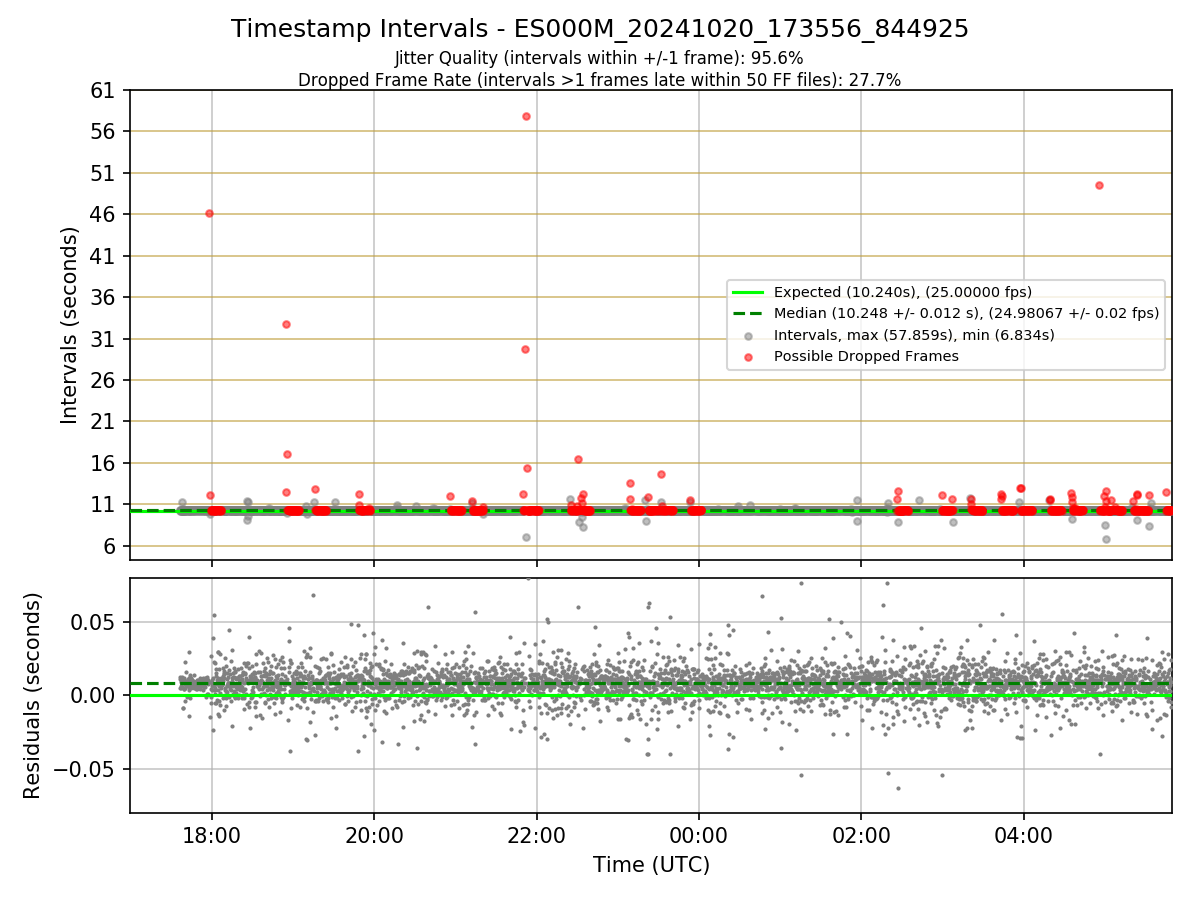Click the dashed dark-green median legend sample
1200x900 pixels.
click(x=748, y=313)
